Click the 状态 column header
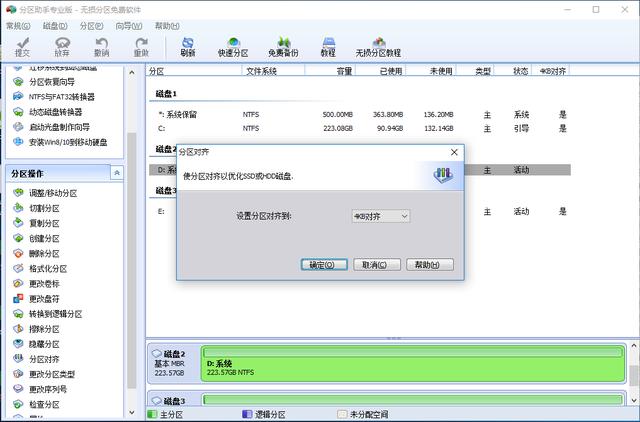 click(513, 71)
